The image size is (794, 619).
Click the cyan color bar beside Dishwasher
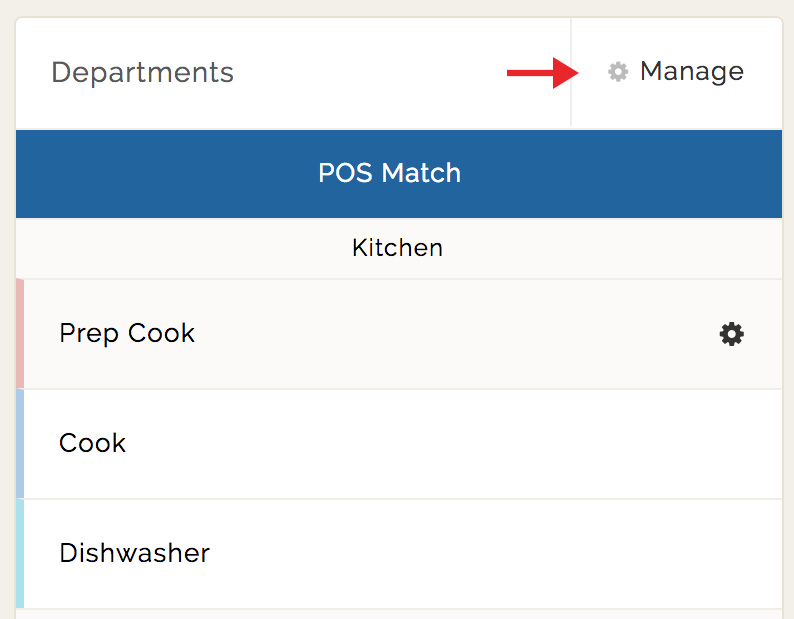click(20, 554)
